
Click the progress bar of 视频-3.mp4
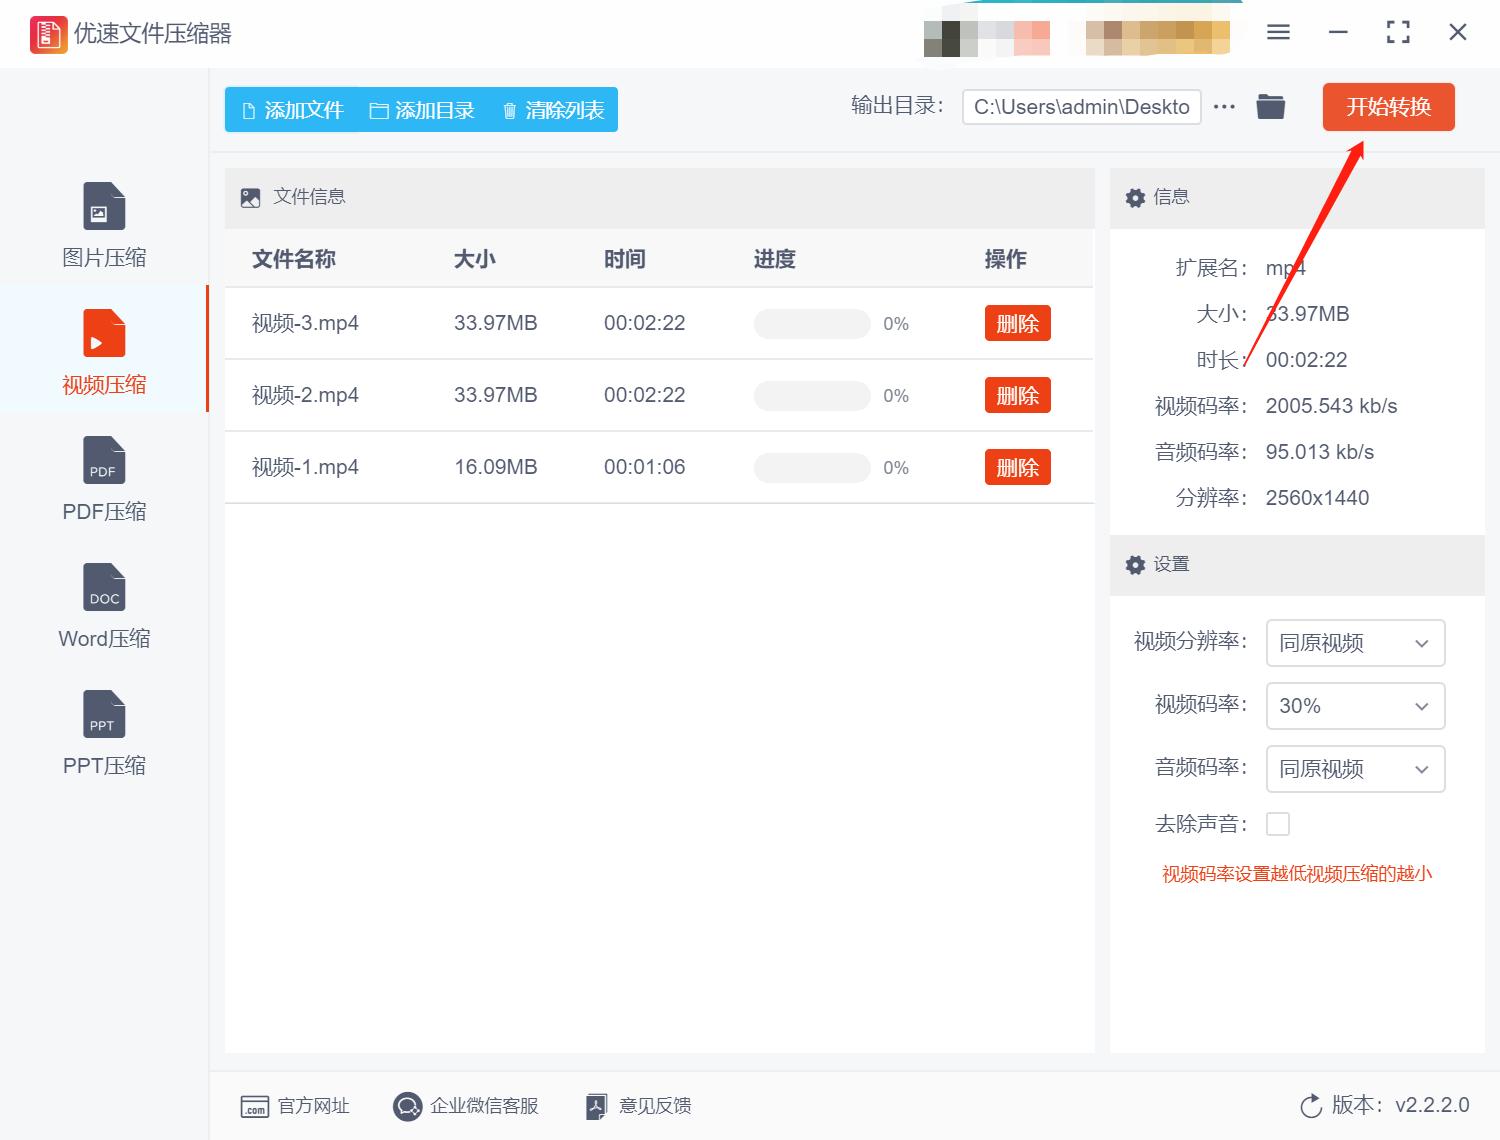tap(811, 323)
